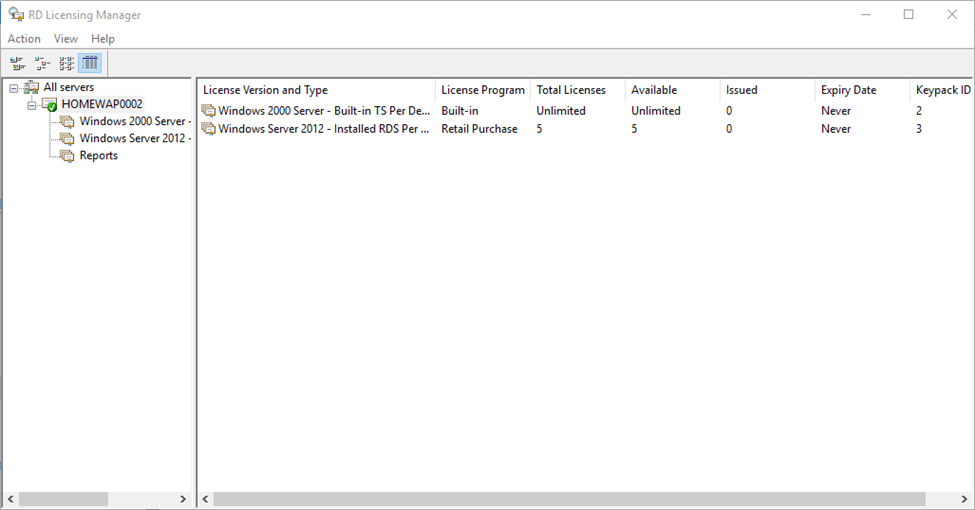Click the license icon on Windows Server 2012 list row
975x510 pixels.
(x=209, y=129)
